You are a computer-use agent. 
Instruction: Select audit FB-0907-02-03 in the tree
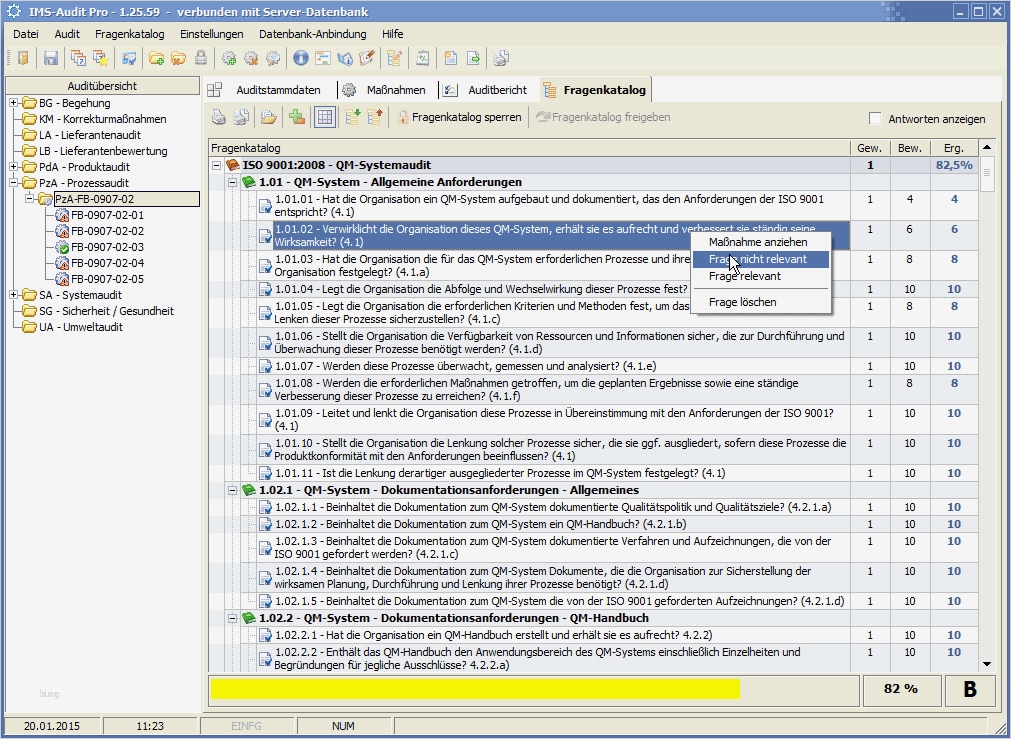[106, 247]
